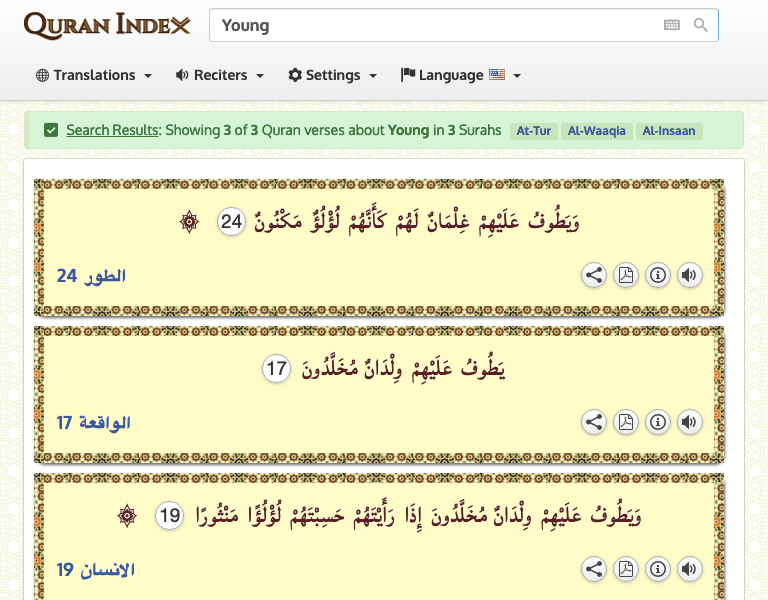Open the virtual keyboard icon in search box
Viewport: 768px width, 600px height.
[x=672, y=24]
